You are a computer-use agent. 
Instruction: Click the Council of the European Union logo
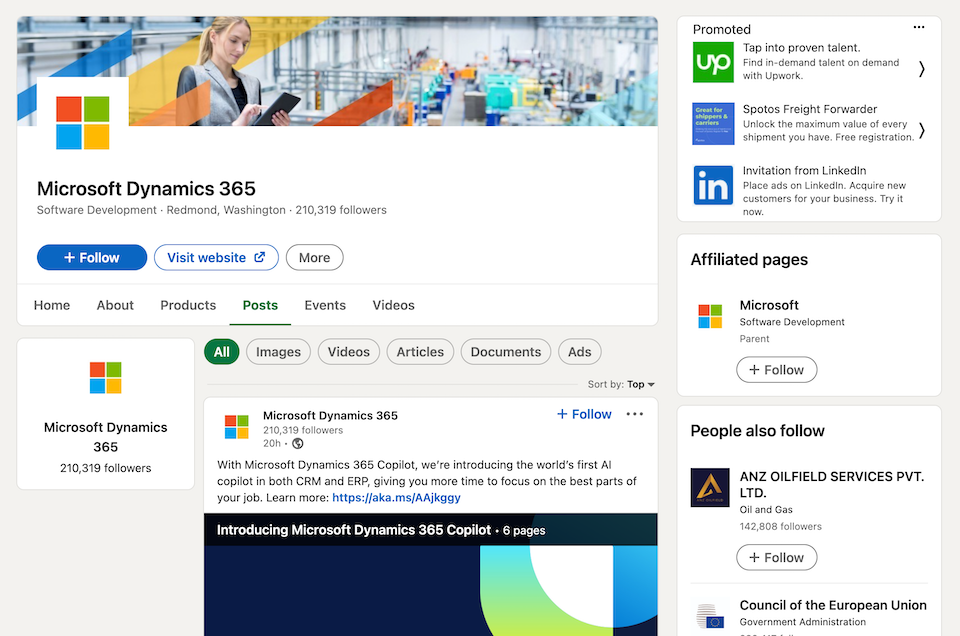pos(710,616)
